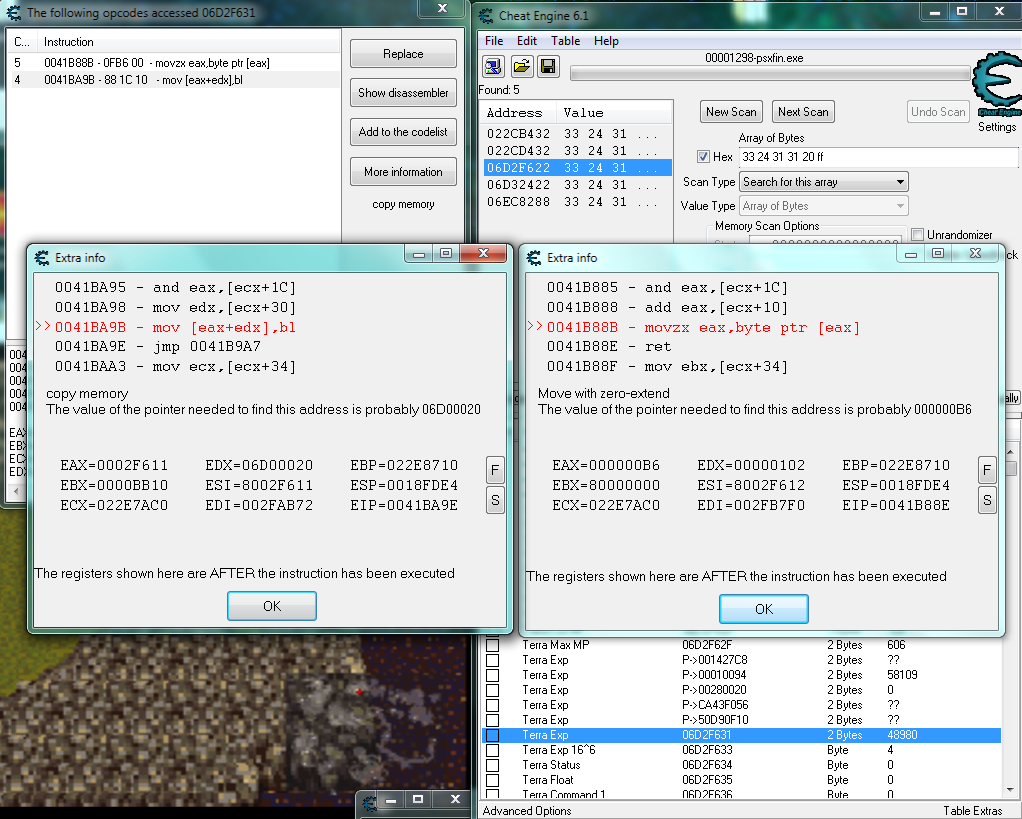
Task: Click the Show disassembler button
Action: (x=403, y=92)
